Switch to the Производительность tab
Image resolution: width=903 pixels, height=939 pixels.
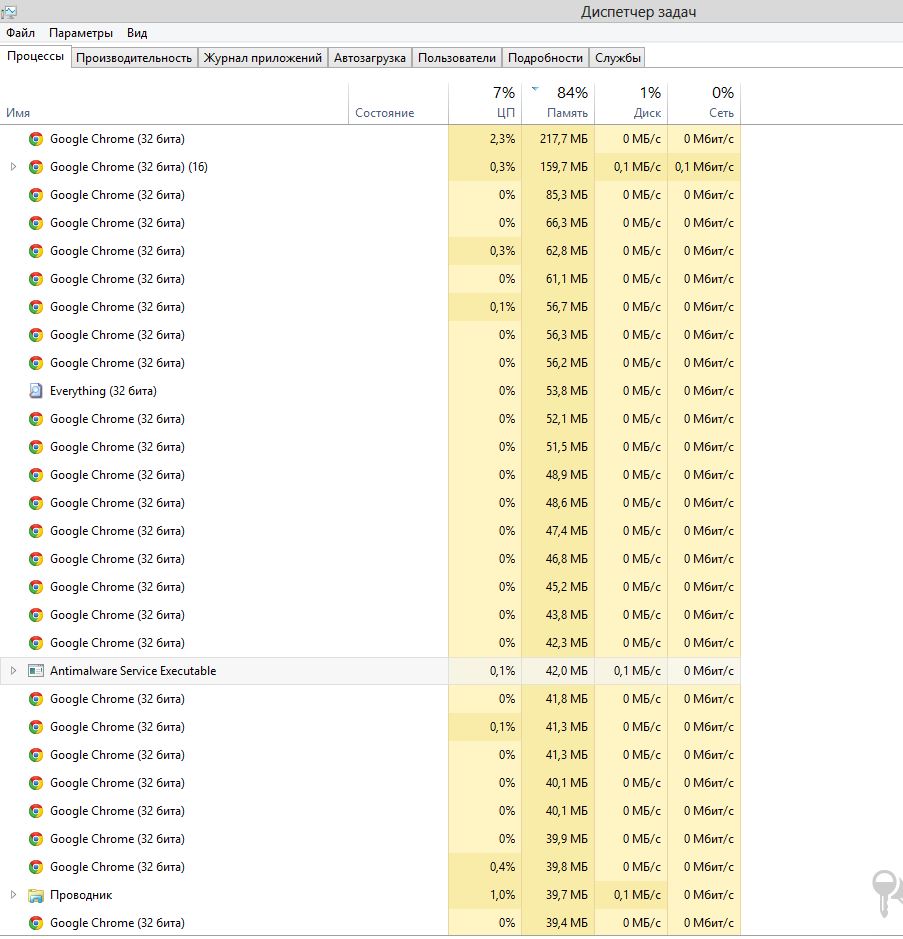click(134, 58)
